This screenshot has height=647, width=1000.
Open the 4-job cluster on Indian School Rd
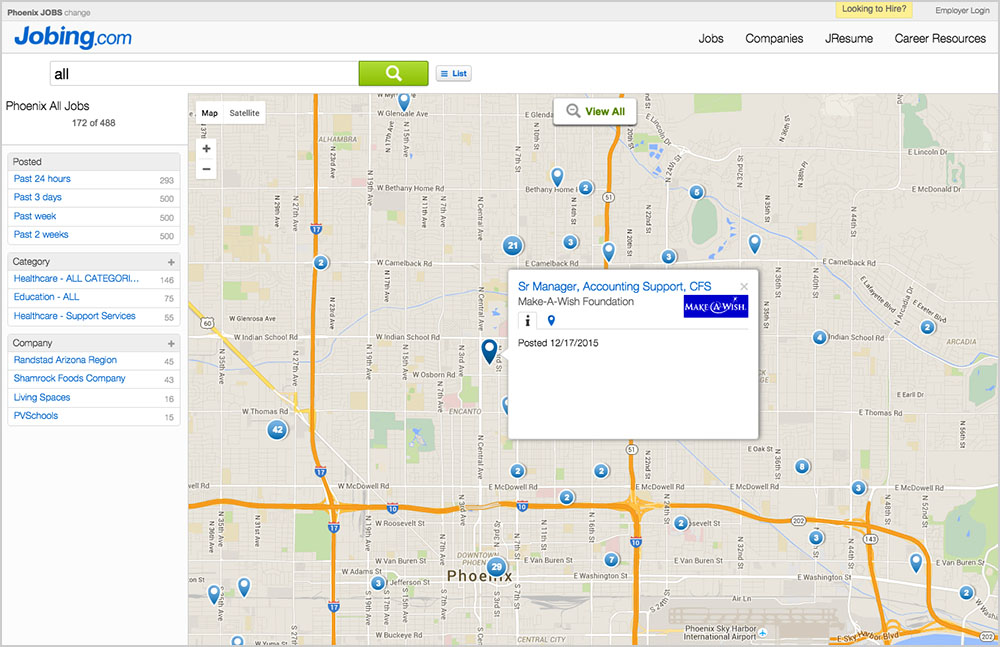pos(820,338)
